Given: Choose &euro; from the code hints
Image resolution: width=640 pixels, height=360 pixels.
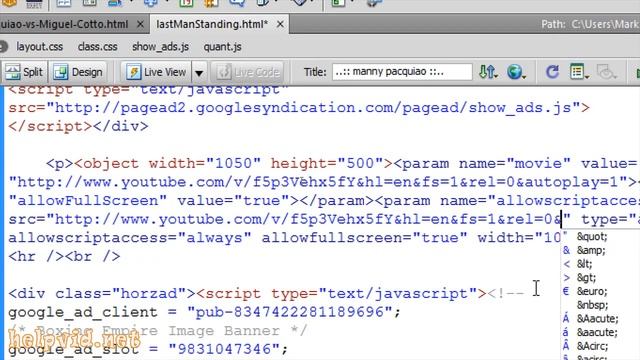Looking at the screenshot, I should [592, 291].
